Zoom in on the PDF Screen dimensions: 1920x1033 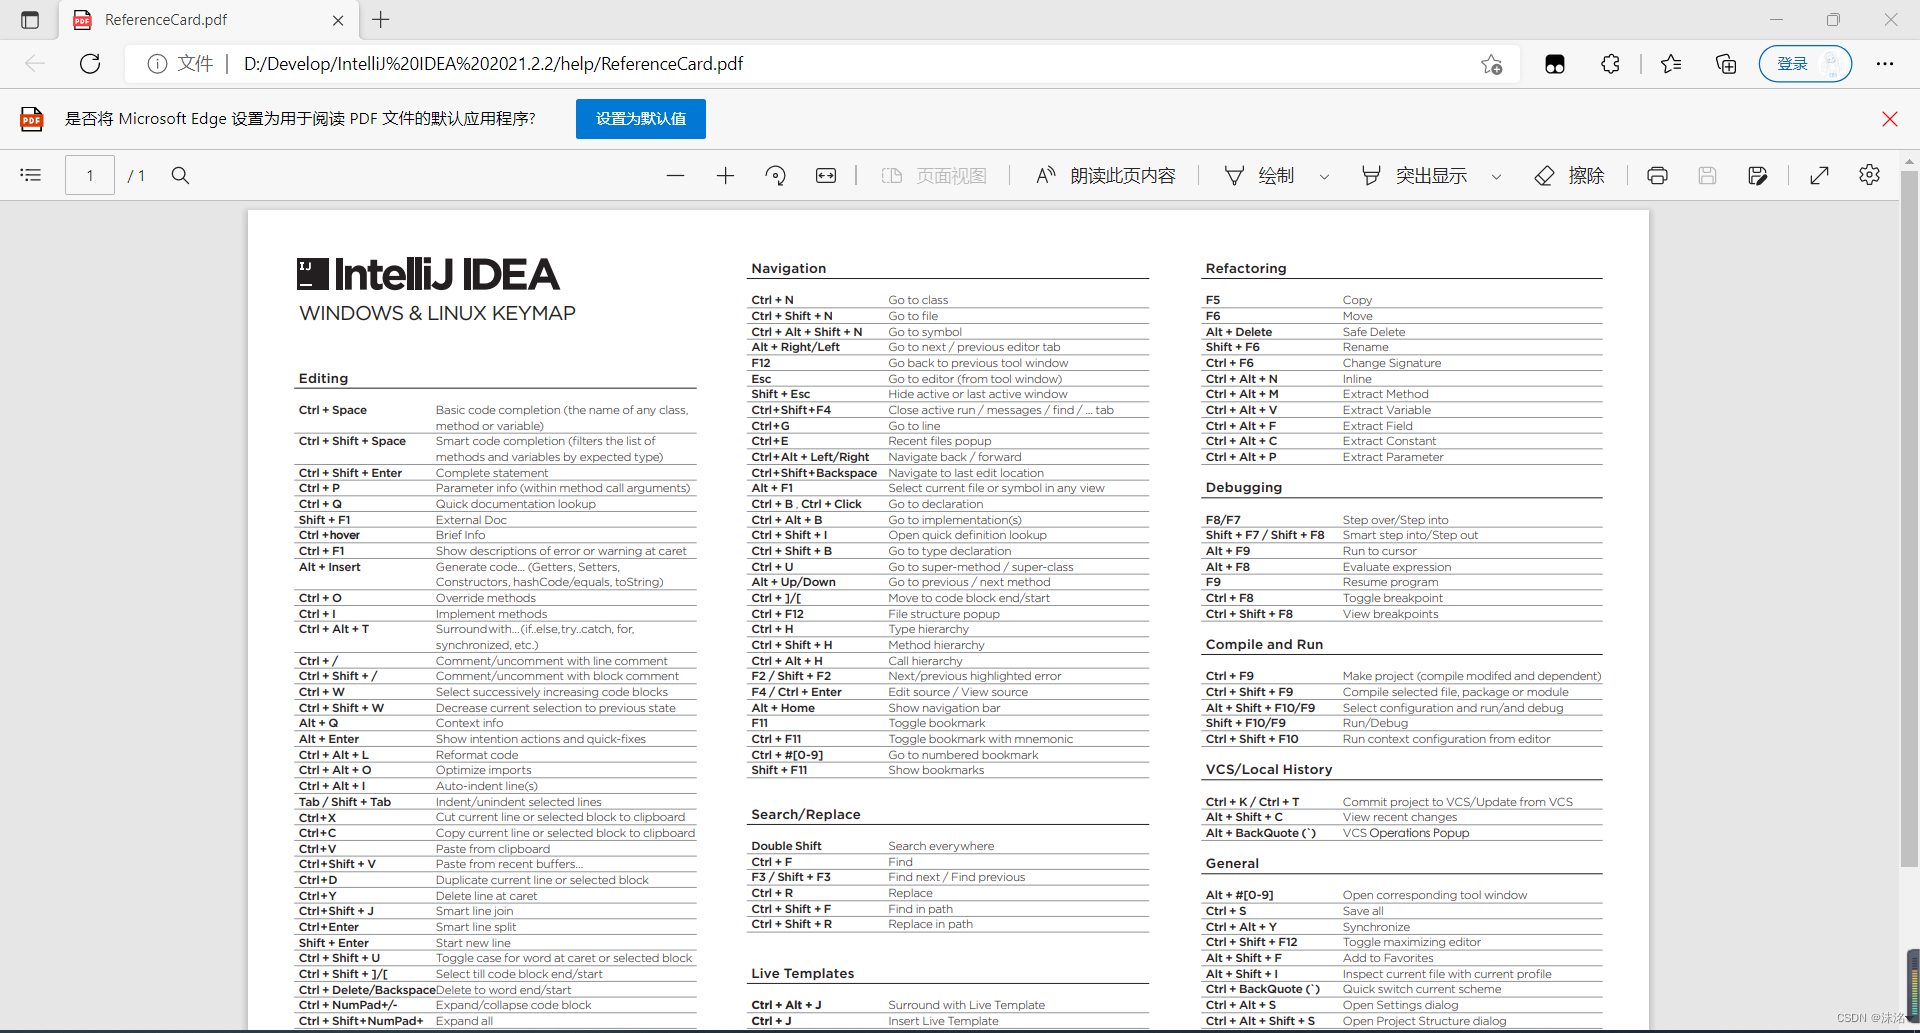pyautogui.click(x=726, y=175)
